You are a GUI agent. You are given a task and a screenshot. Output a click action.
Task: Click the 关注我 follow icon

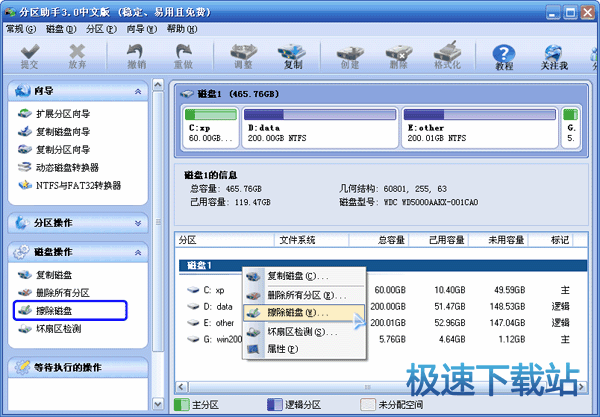click(554, 57)
